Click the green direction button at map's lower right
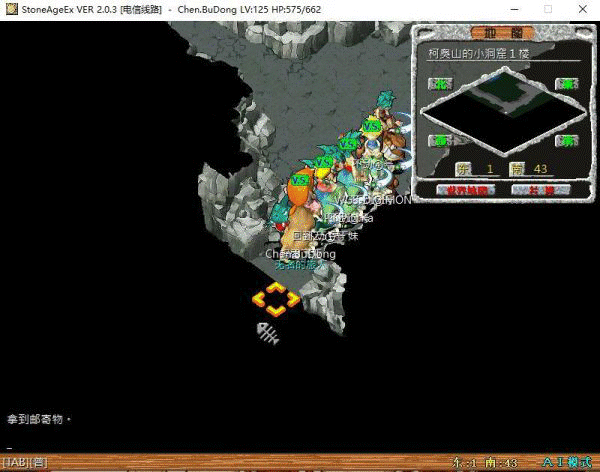Screen dimensions: 600x472 coord(567,140)
